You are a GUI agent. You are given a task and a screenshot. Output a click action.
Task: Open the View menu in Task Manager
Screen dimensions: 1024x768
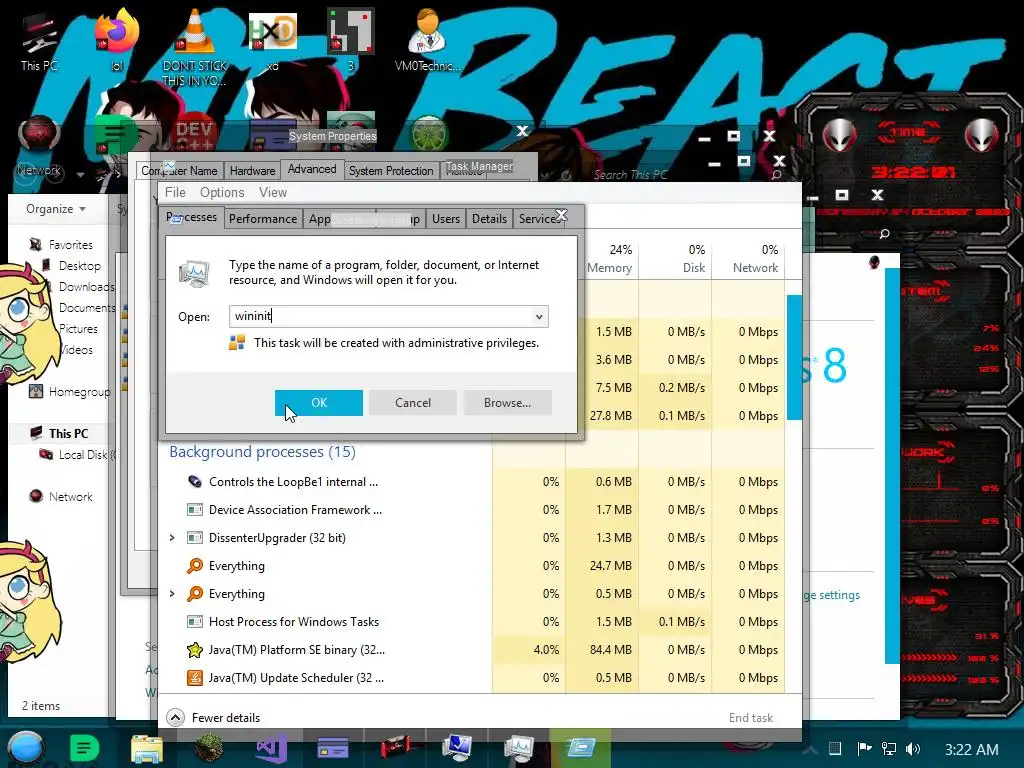click(272, 193)
